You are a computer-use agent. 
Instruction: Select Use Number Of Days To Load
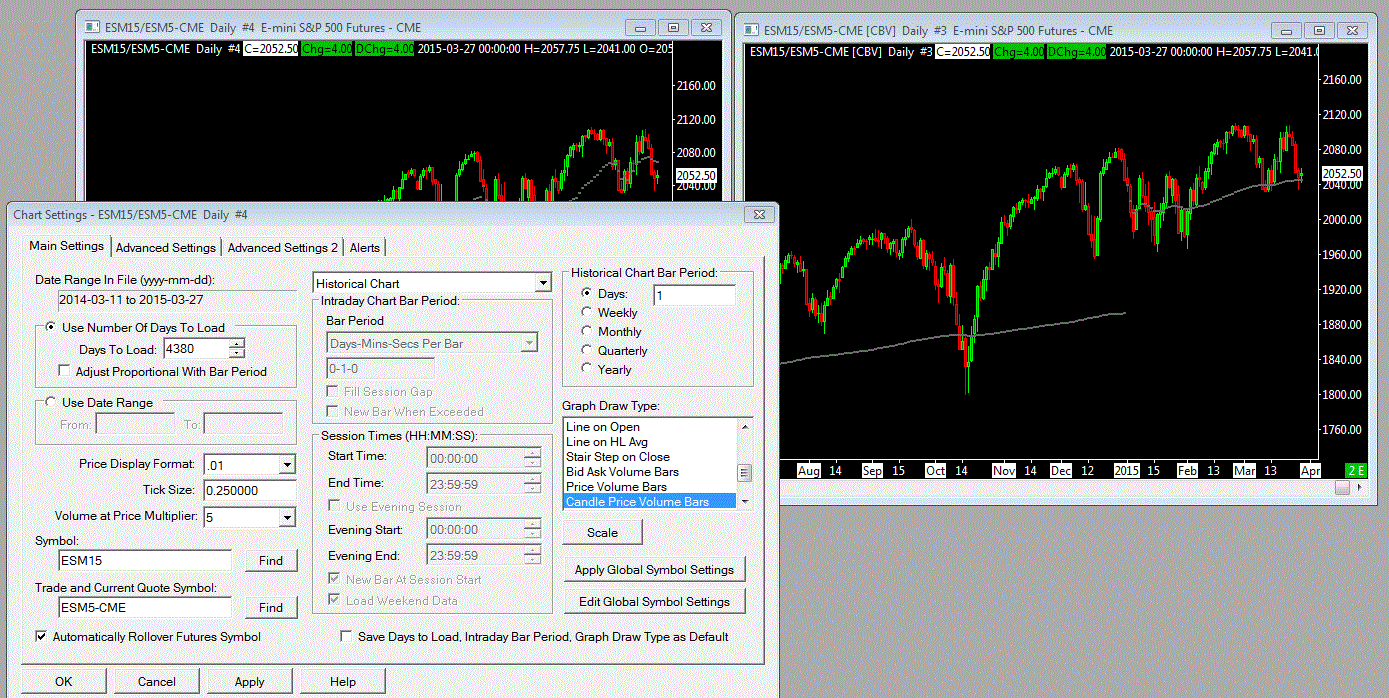tap(135, 327)
